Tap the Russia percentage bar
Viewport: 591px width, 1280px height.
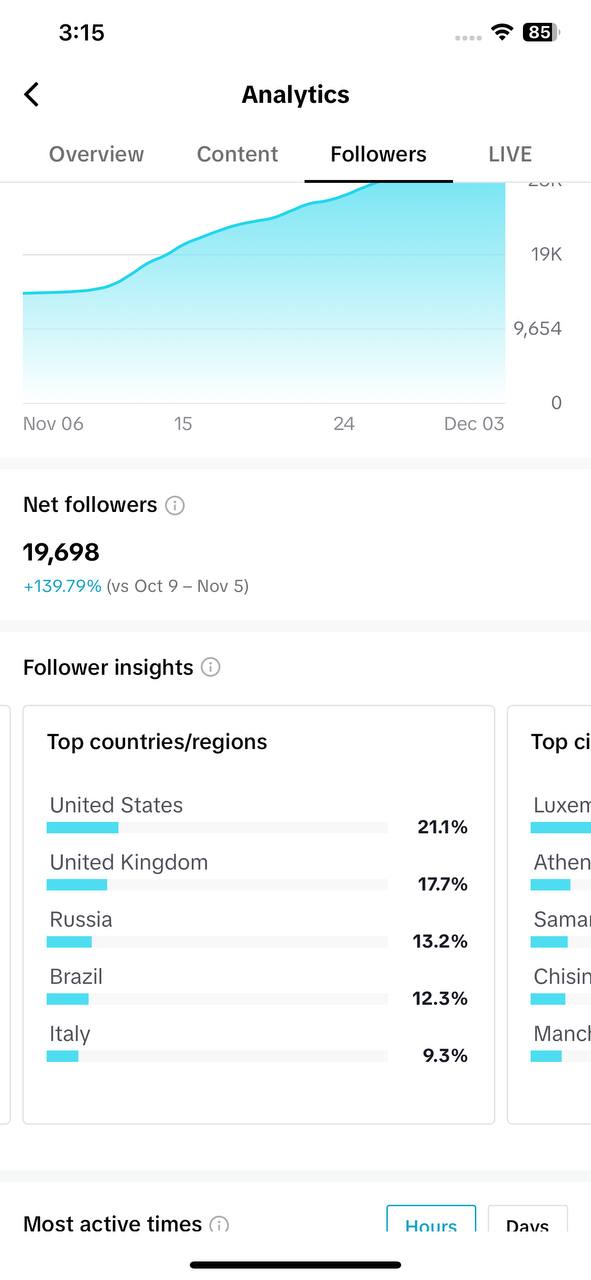click(217, 941)
